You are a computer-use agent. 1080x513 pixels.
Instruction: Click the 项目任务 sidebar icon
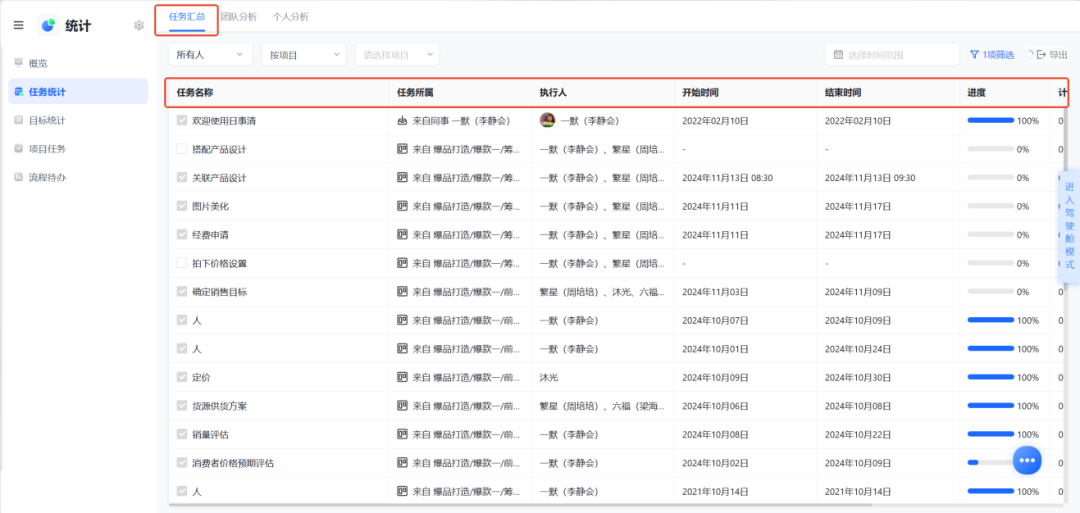click(19, 149)
